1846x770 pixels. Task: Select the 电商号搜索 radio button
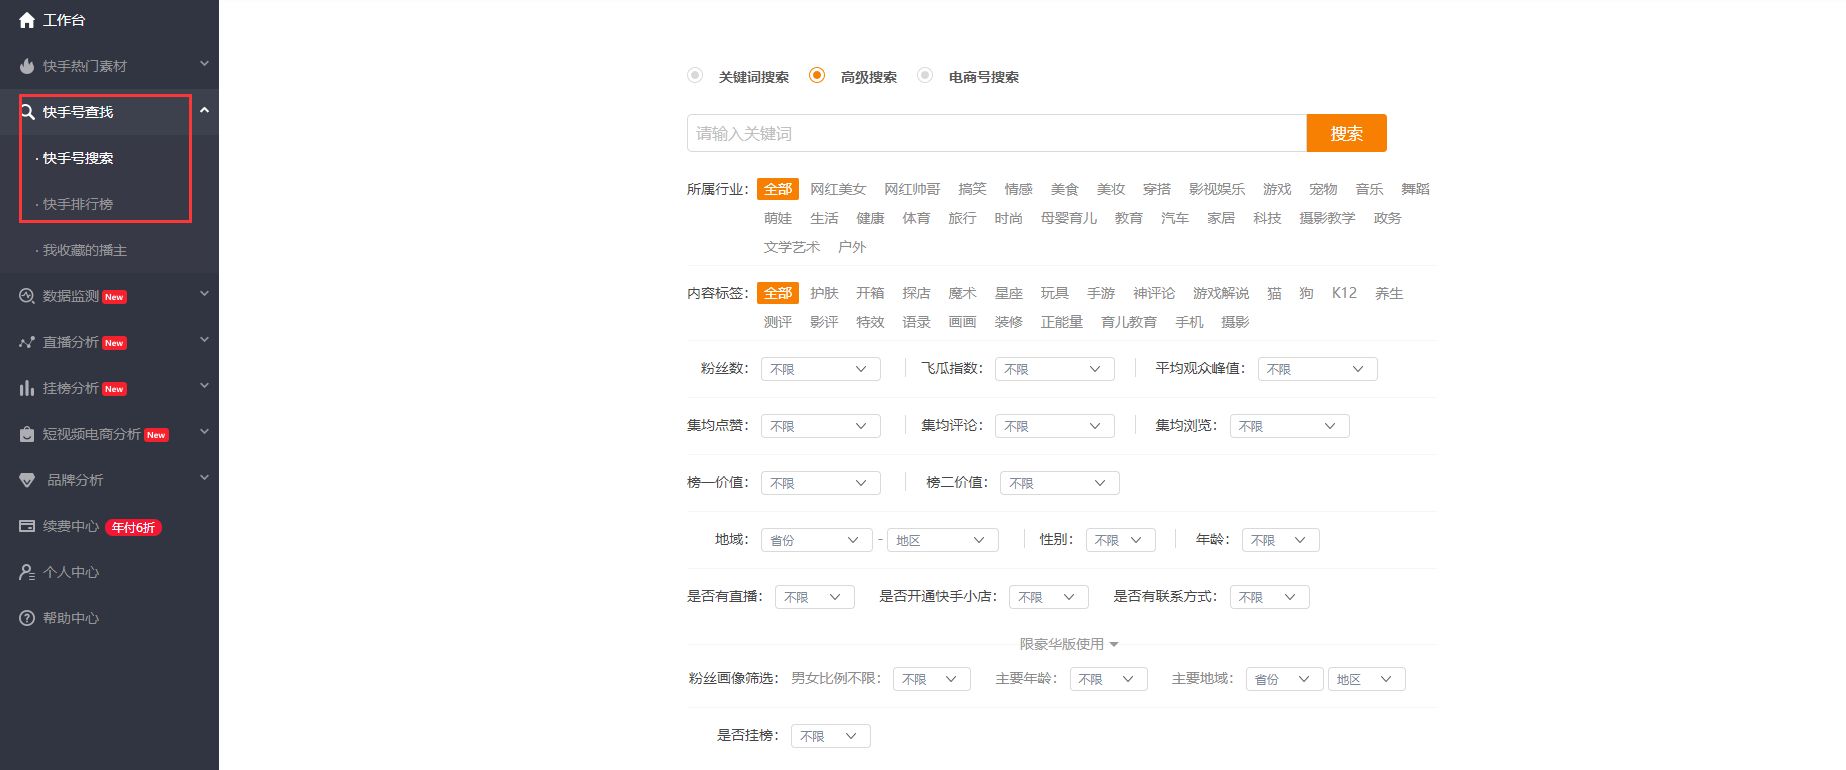point(925,75)
